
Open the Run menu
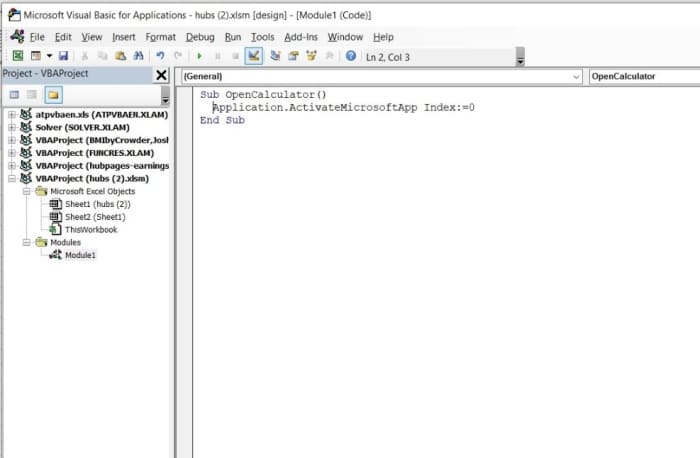coord(233,37)
